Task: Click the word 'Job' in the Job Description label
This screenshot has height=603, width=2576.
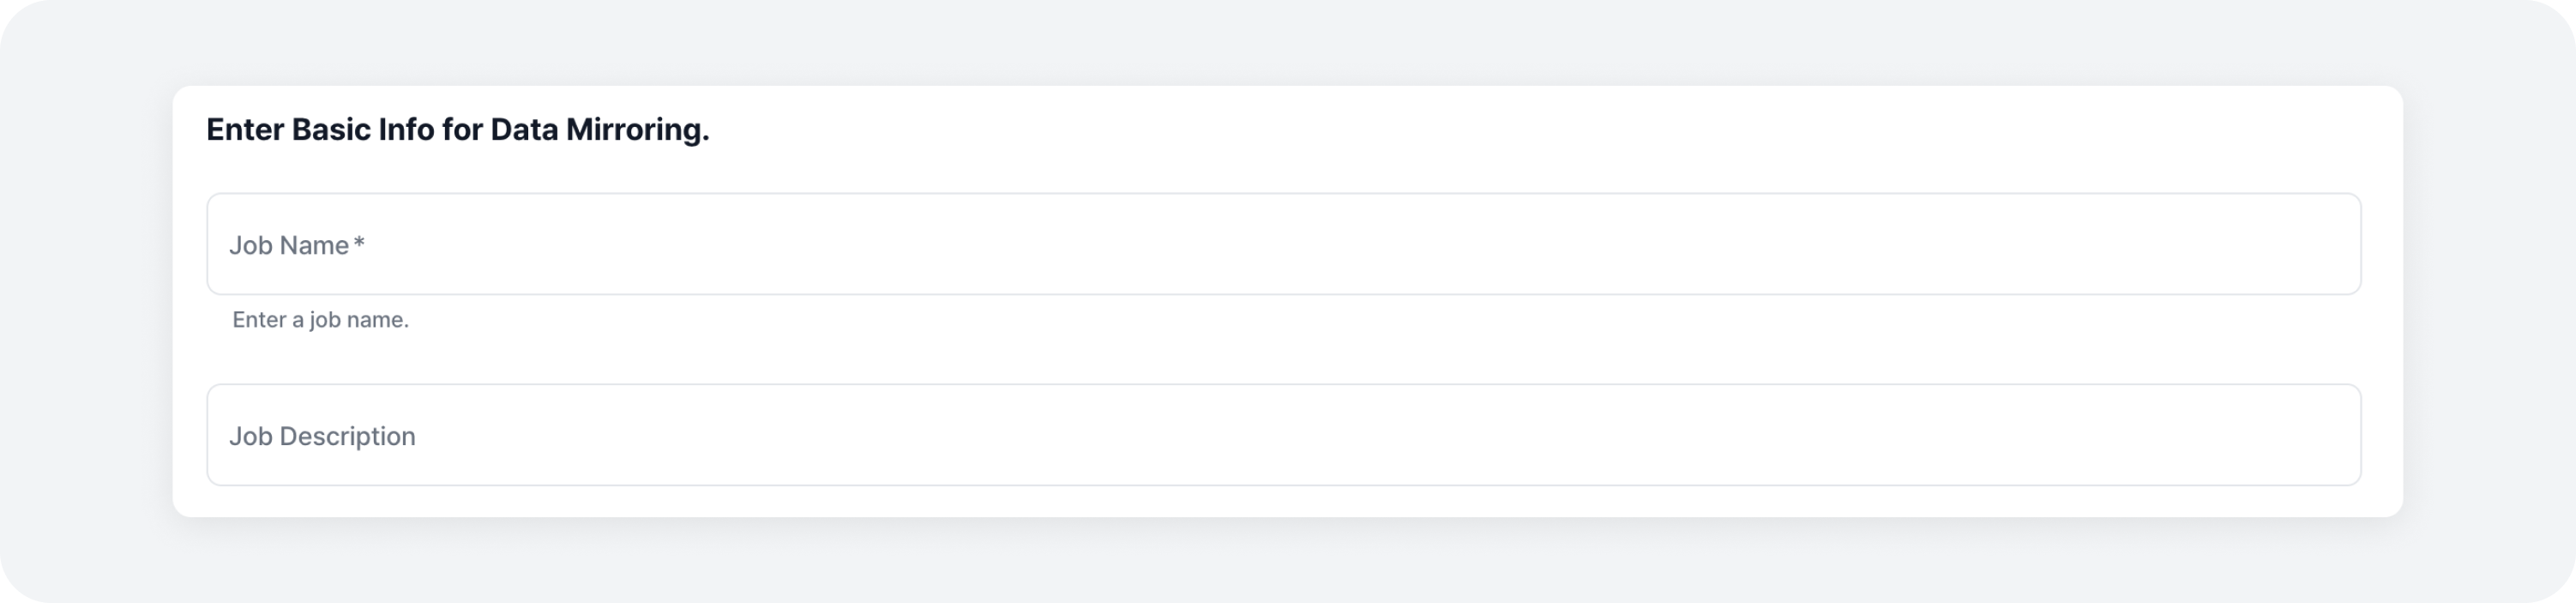Action: [x=250, y=436]
